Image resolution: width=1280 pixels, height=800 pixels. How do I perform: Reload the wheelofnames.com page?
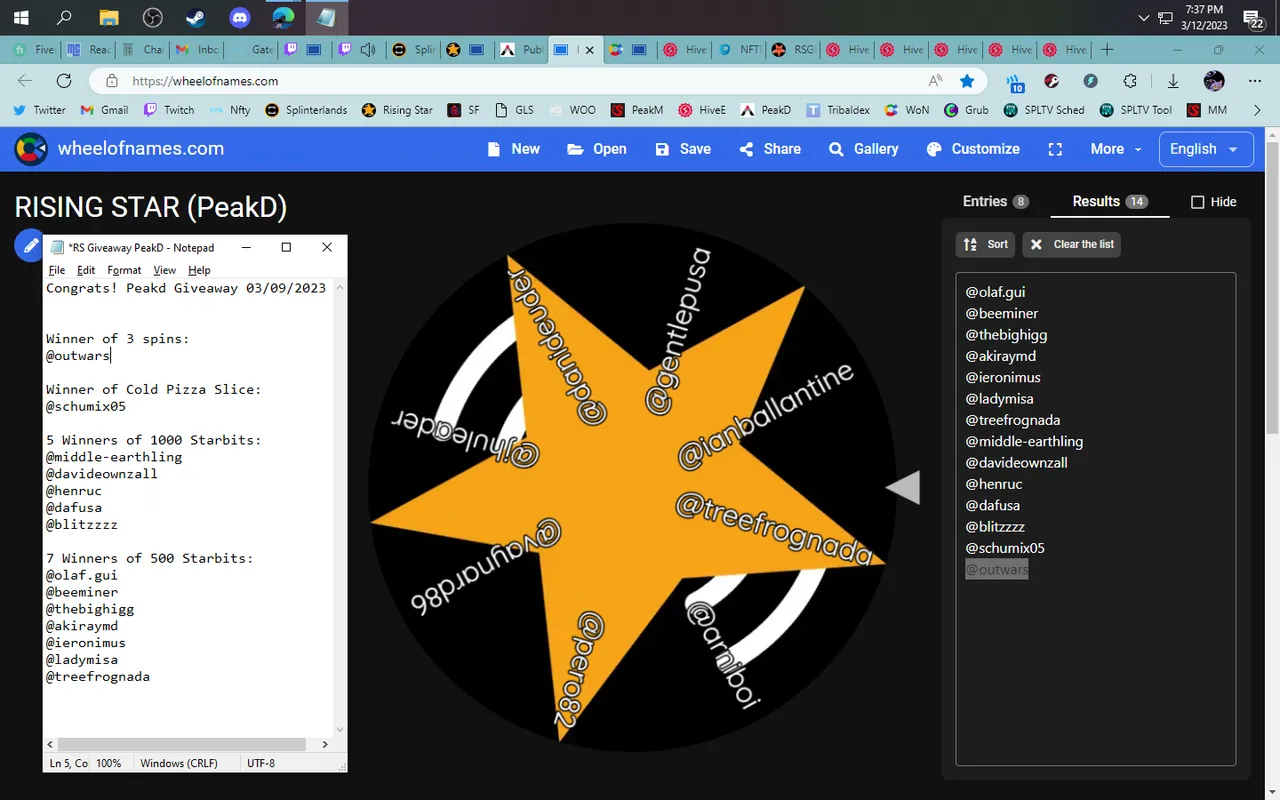click(x=64, y=81)
